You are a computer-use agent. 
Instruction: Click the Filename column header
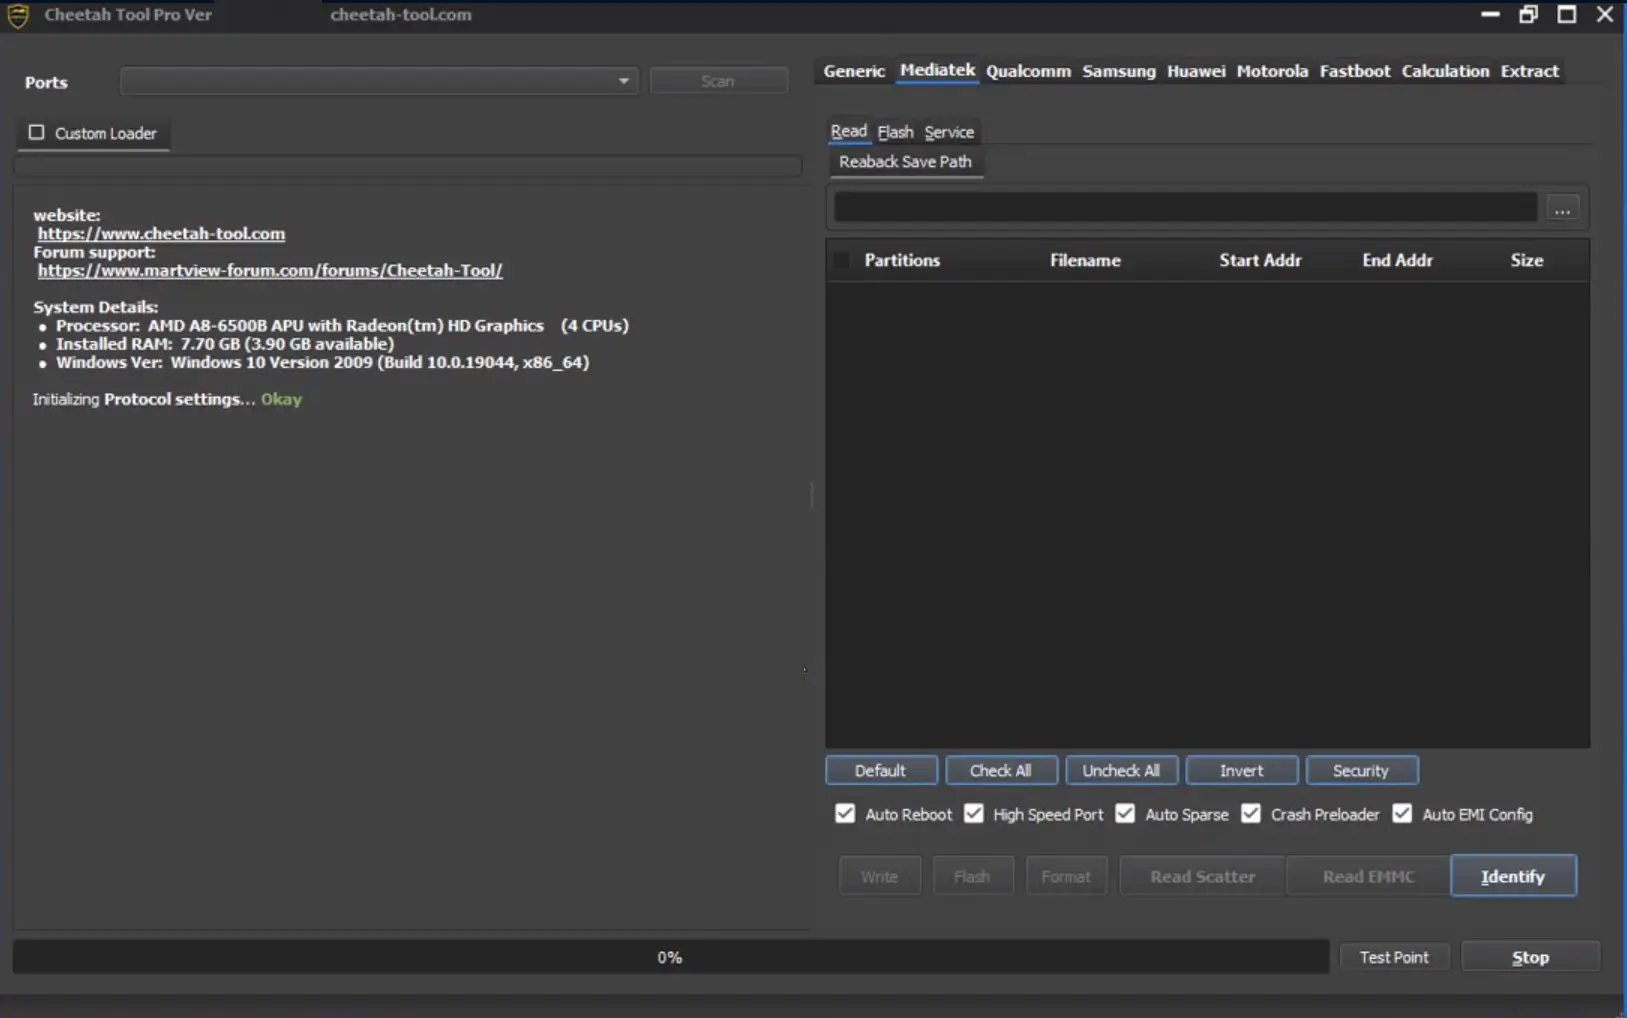[1085, 260]
